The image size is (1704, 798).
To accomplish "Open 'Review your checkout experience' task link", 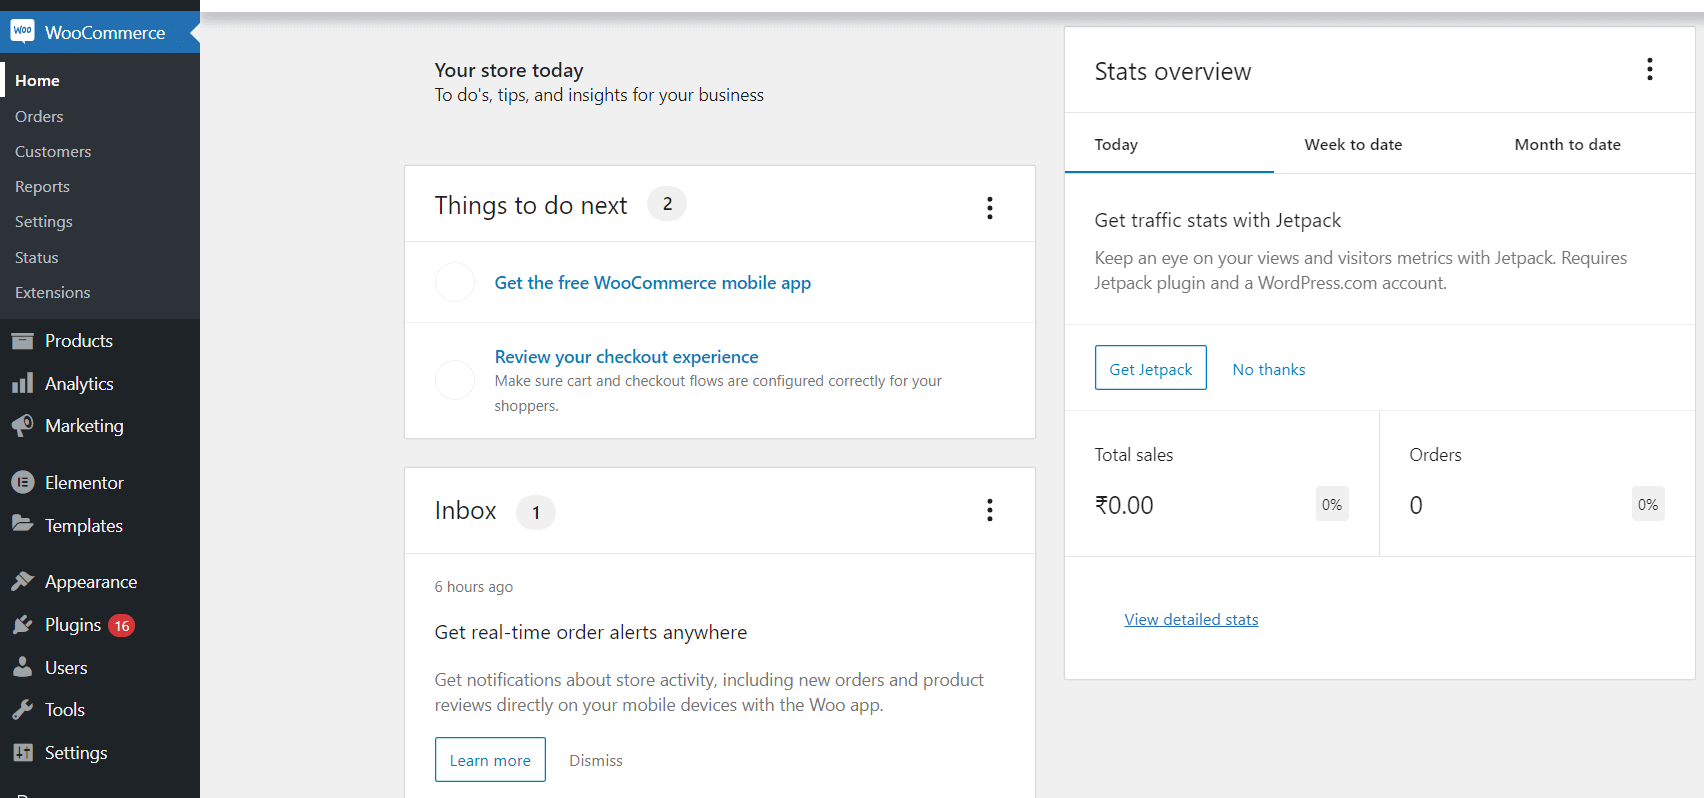I will coord(626,357).
